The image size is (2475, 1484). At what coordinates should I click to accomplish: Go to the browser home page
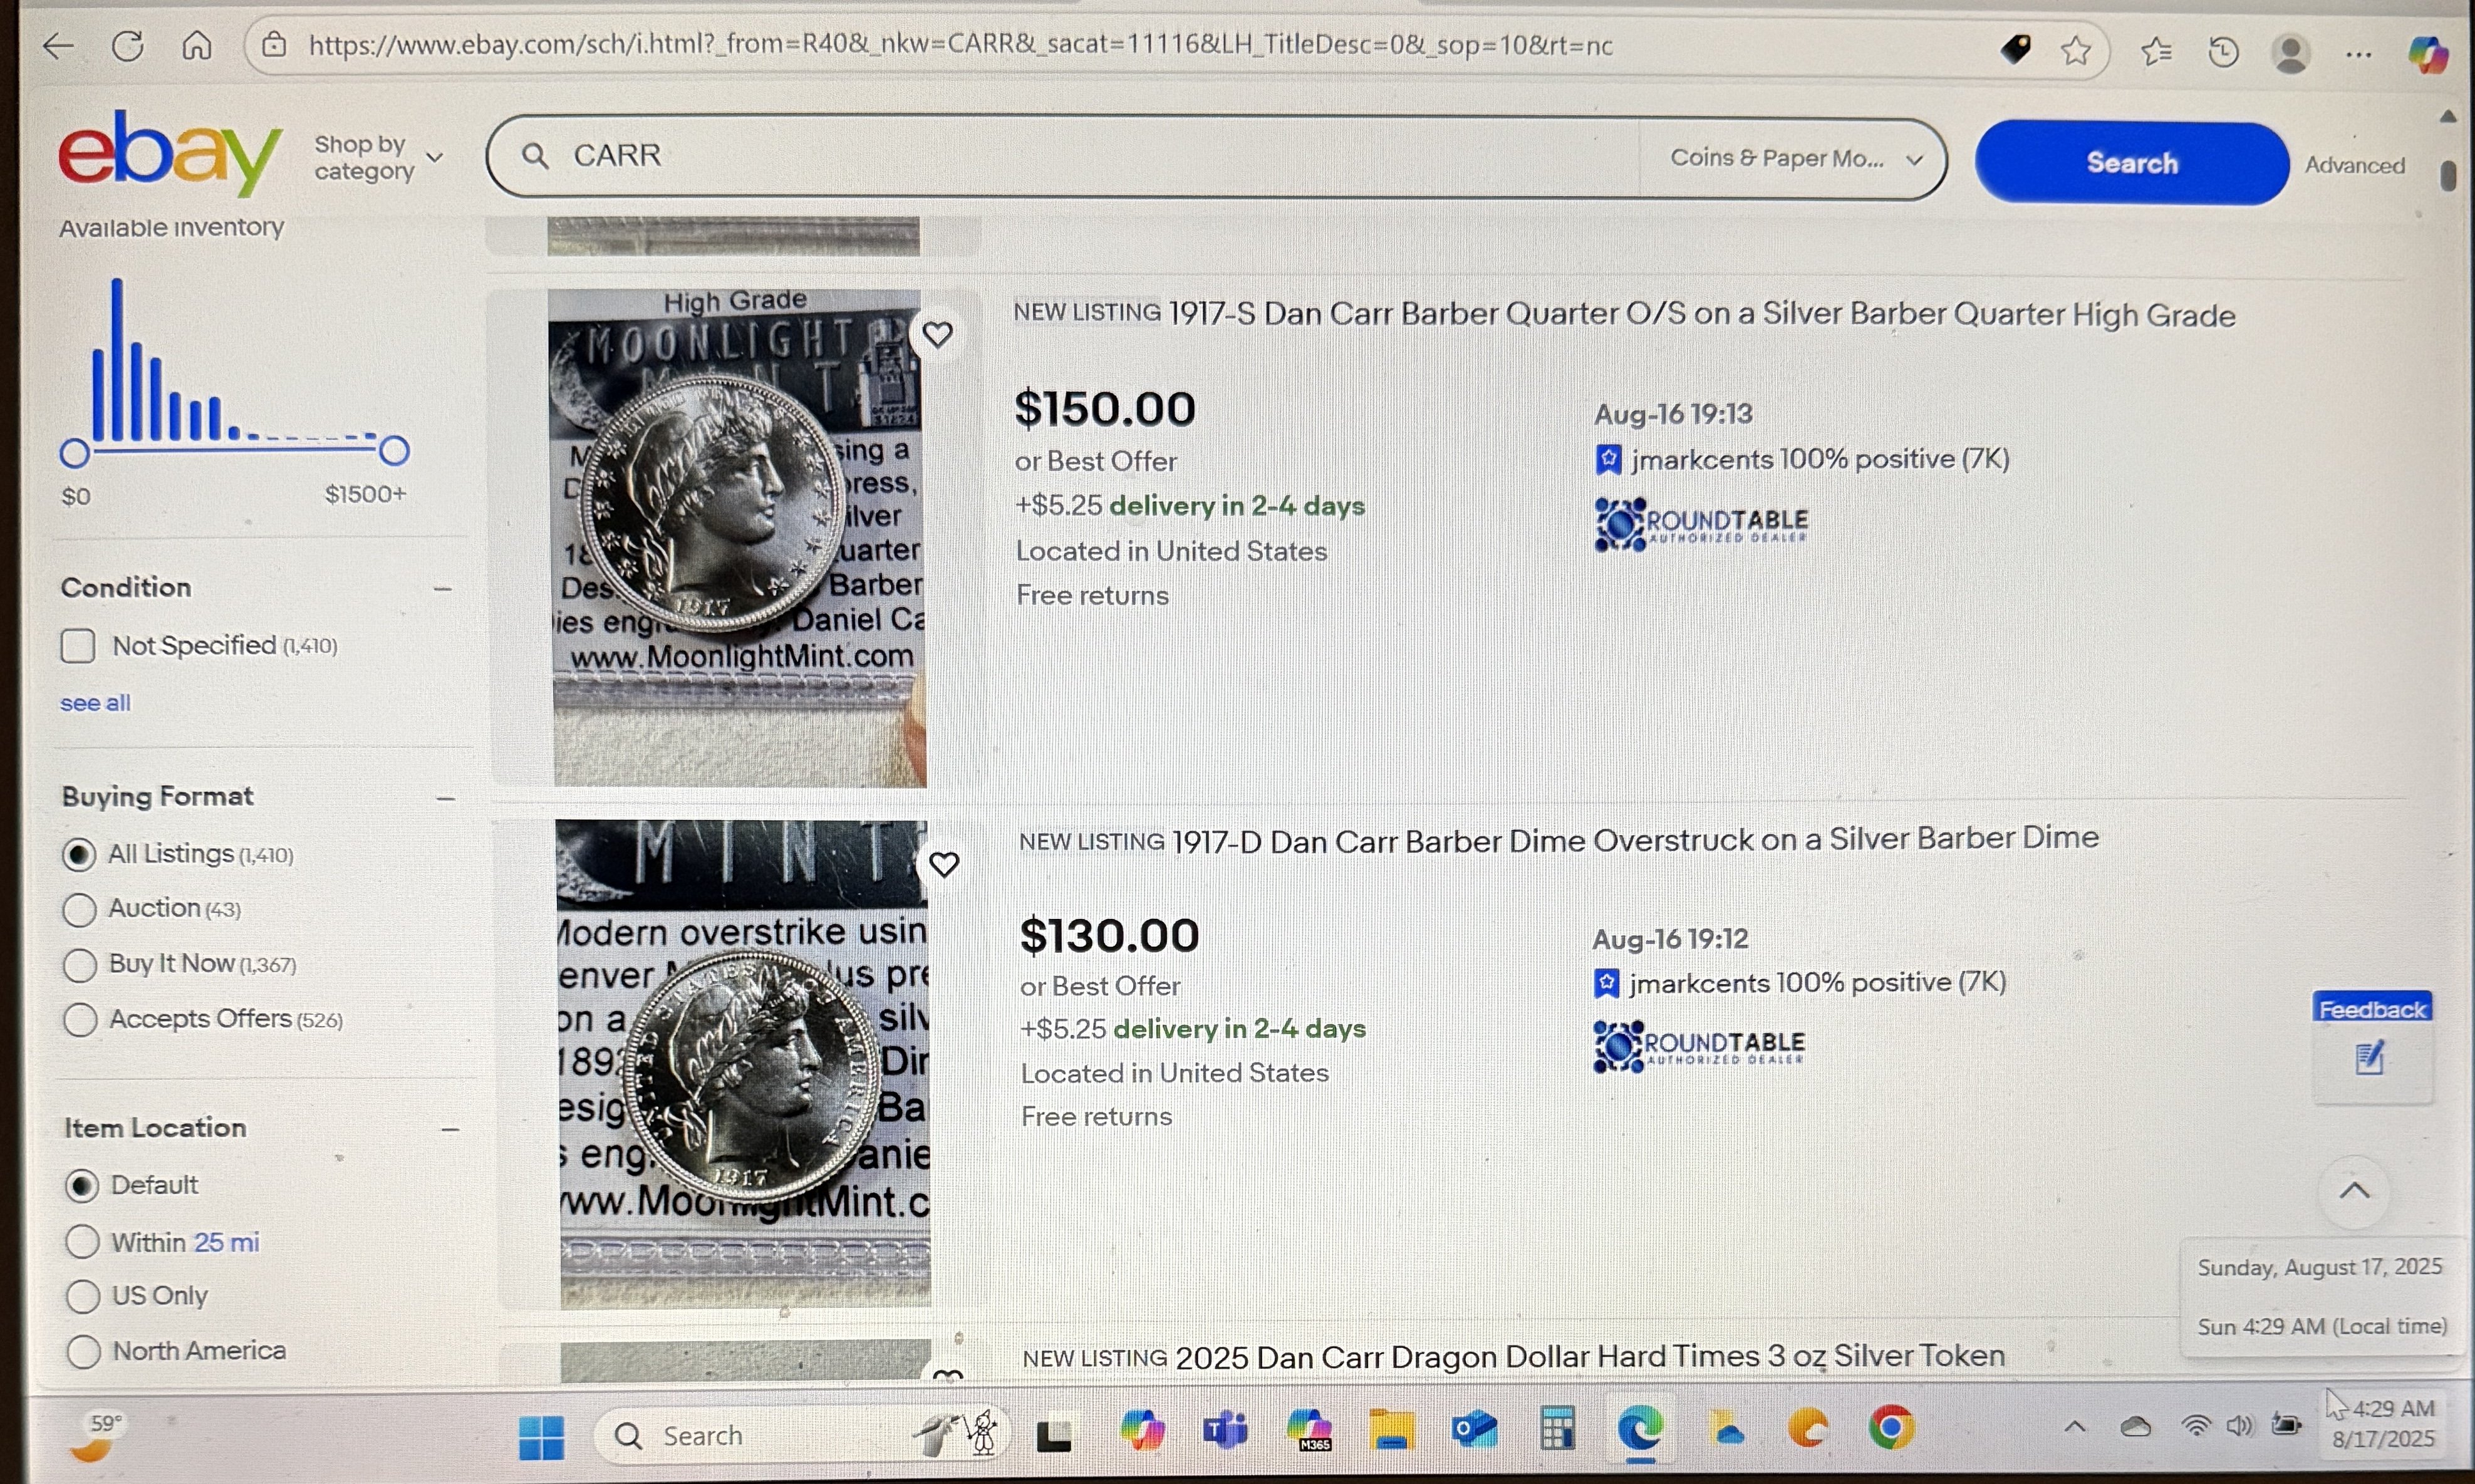[196, 46]
